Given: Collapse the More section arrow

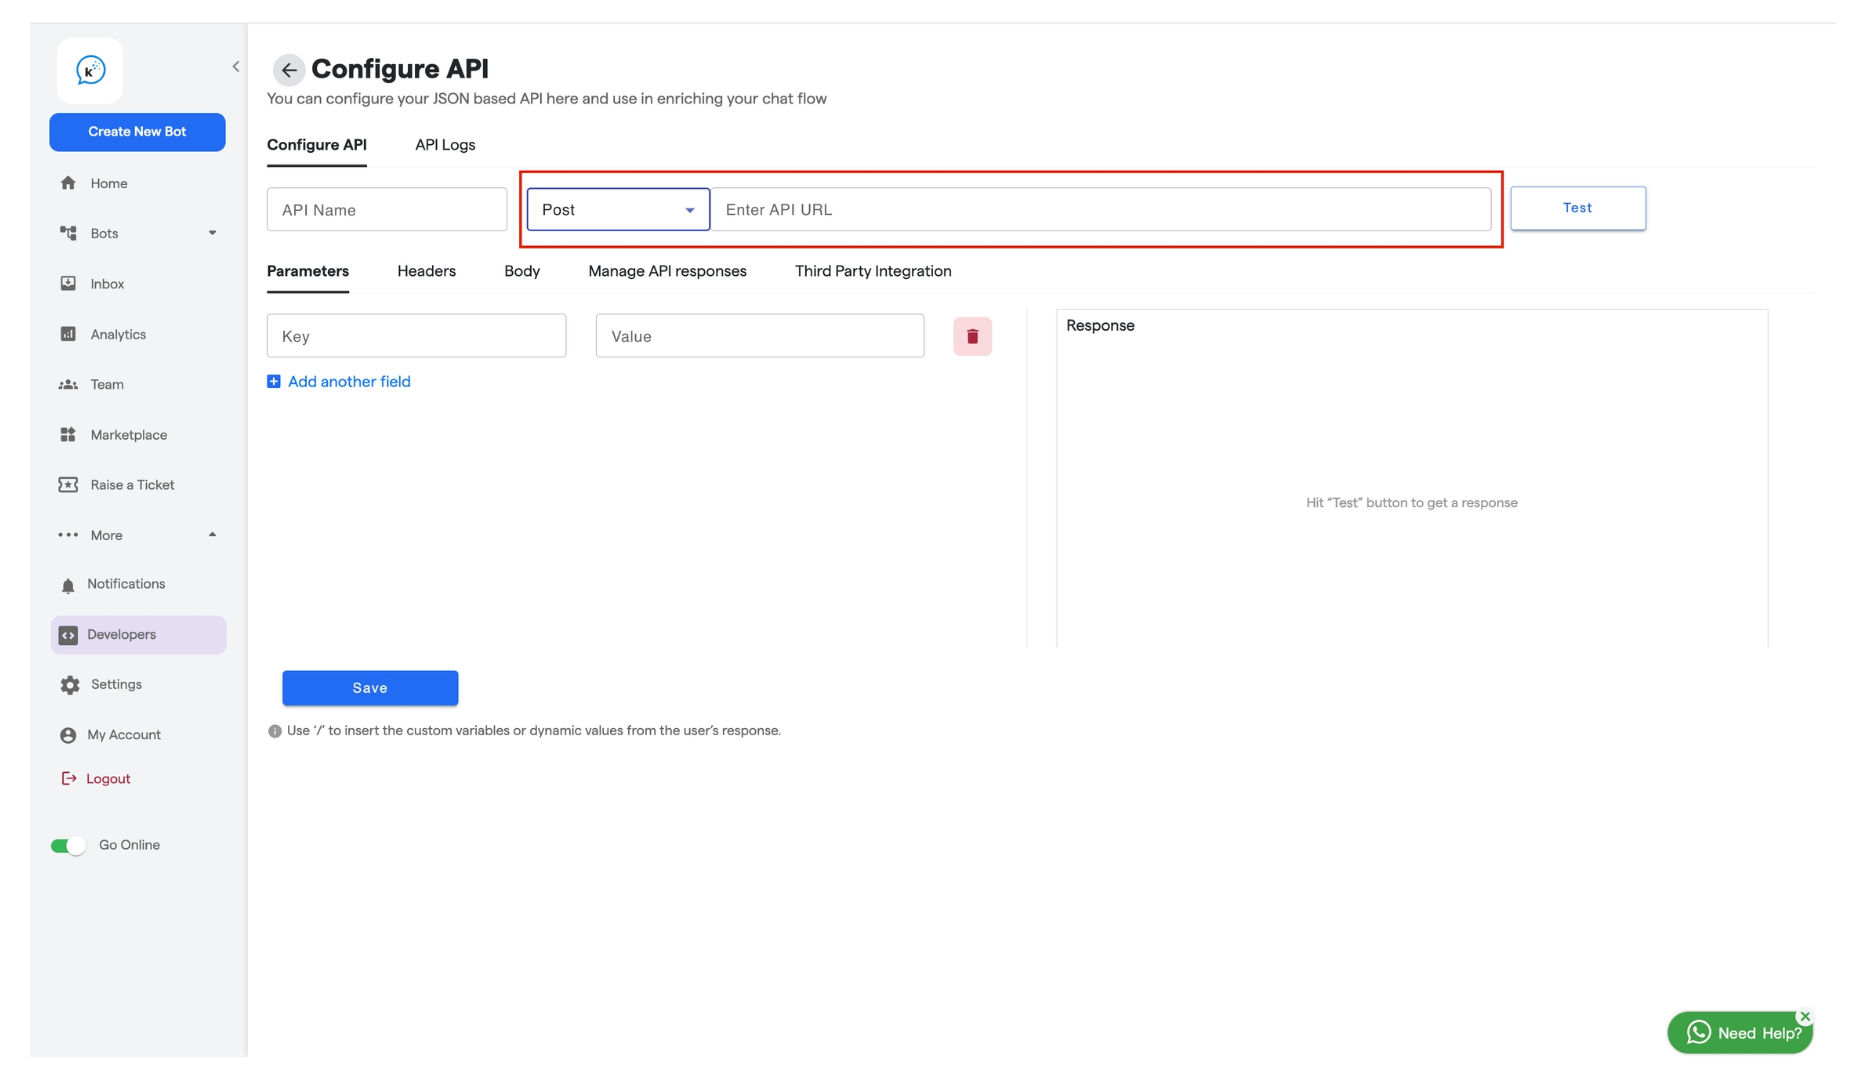Looking at the screenshot, I should coord(212,535).
